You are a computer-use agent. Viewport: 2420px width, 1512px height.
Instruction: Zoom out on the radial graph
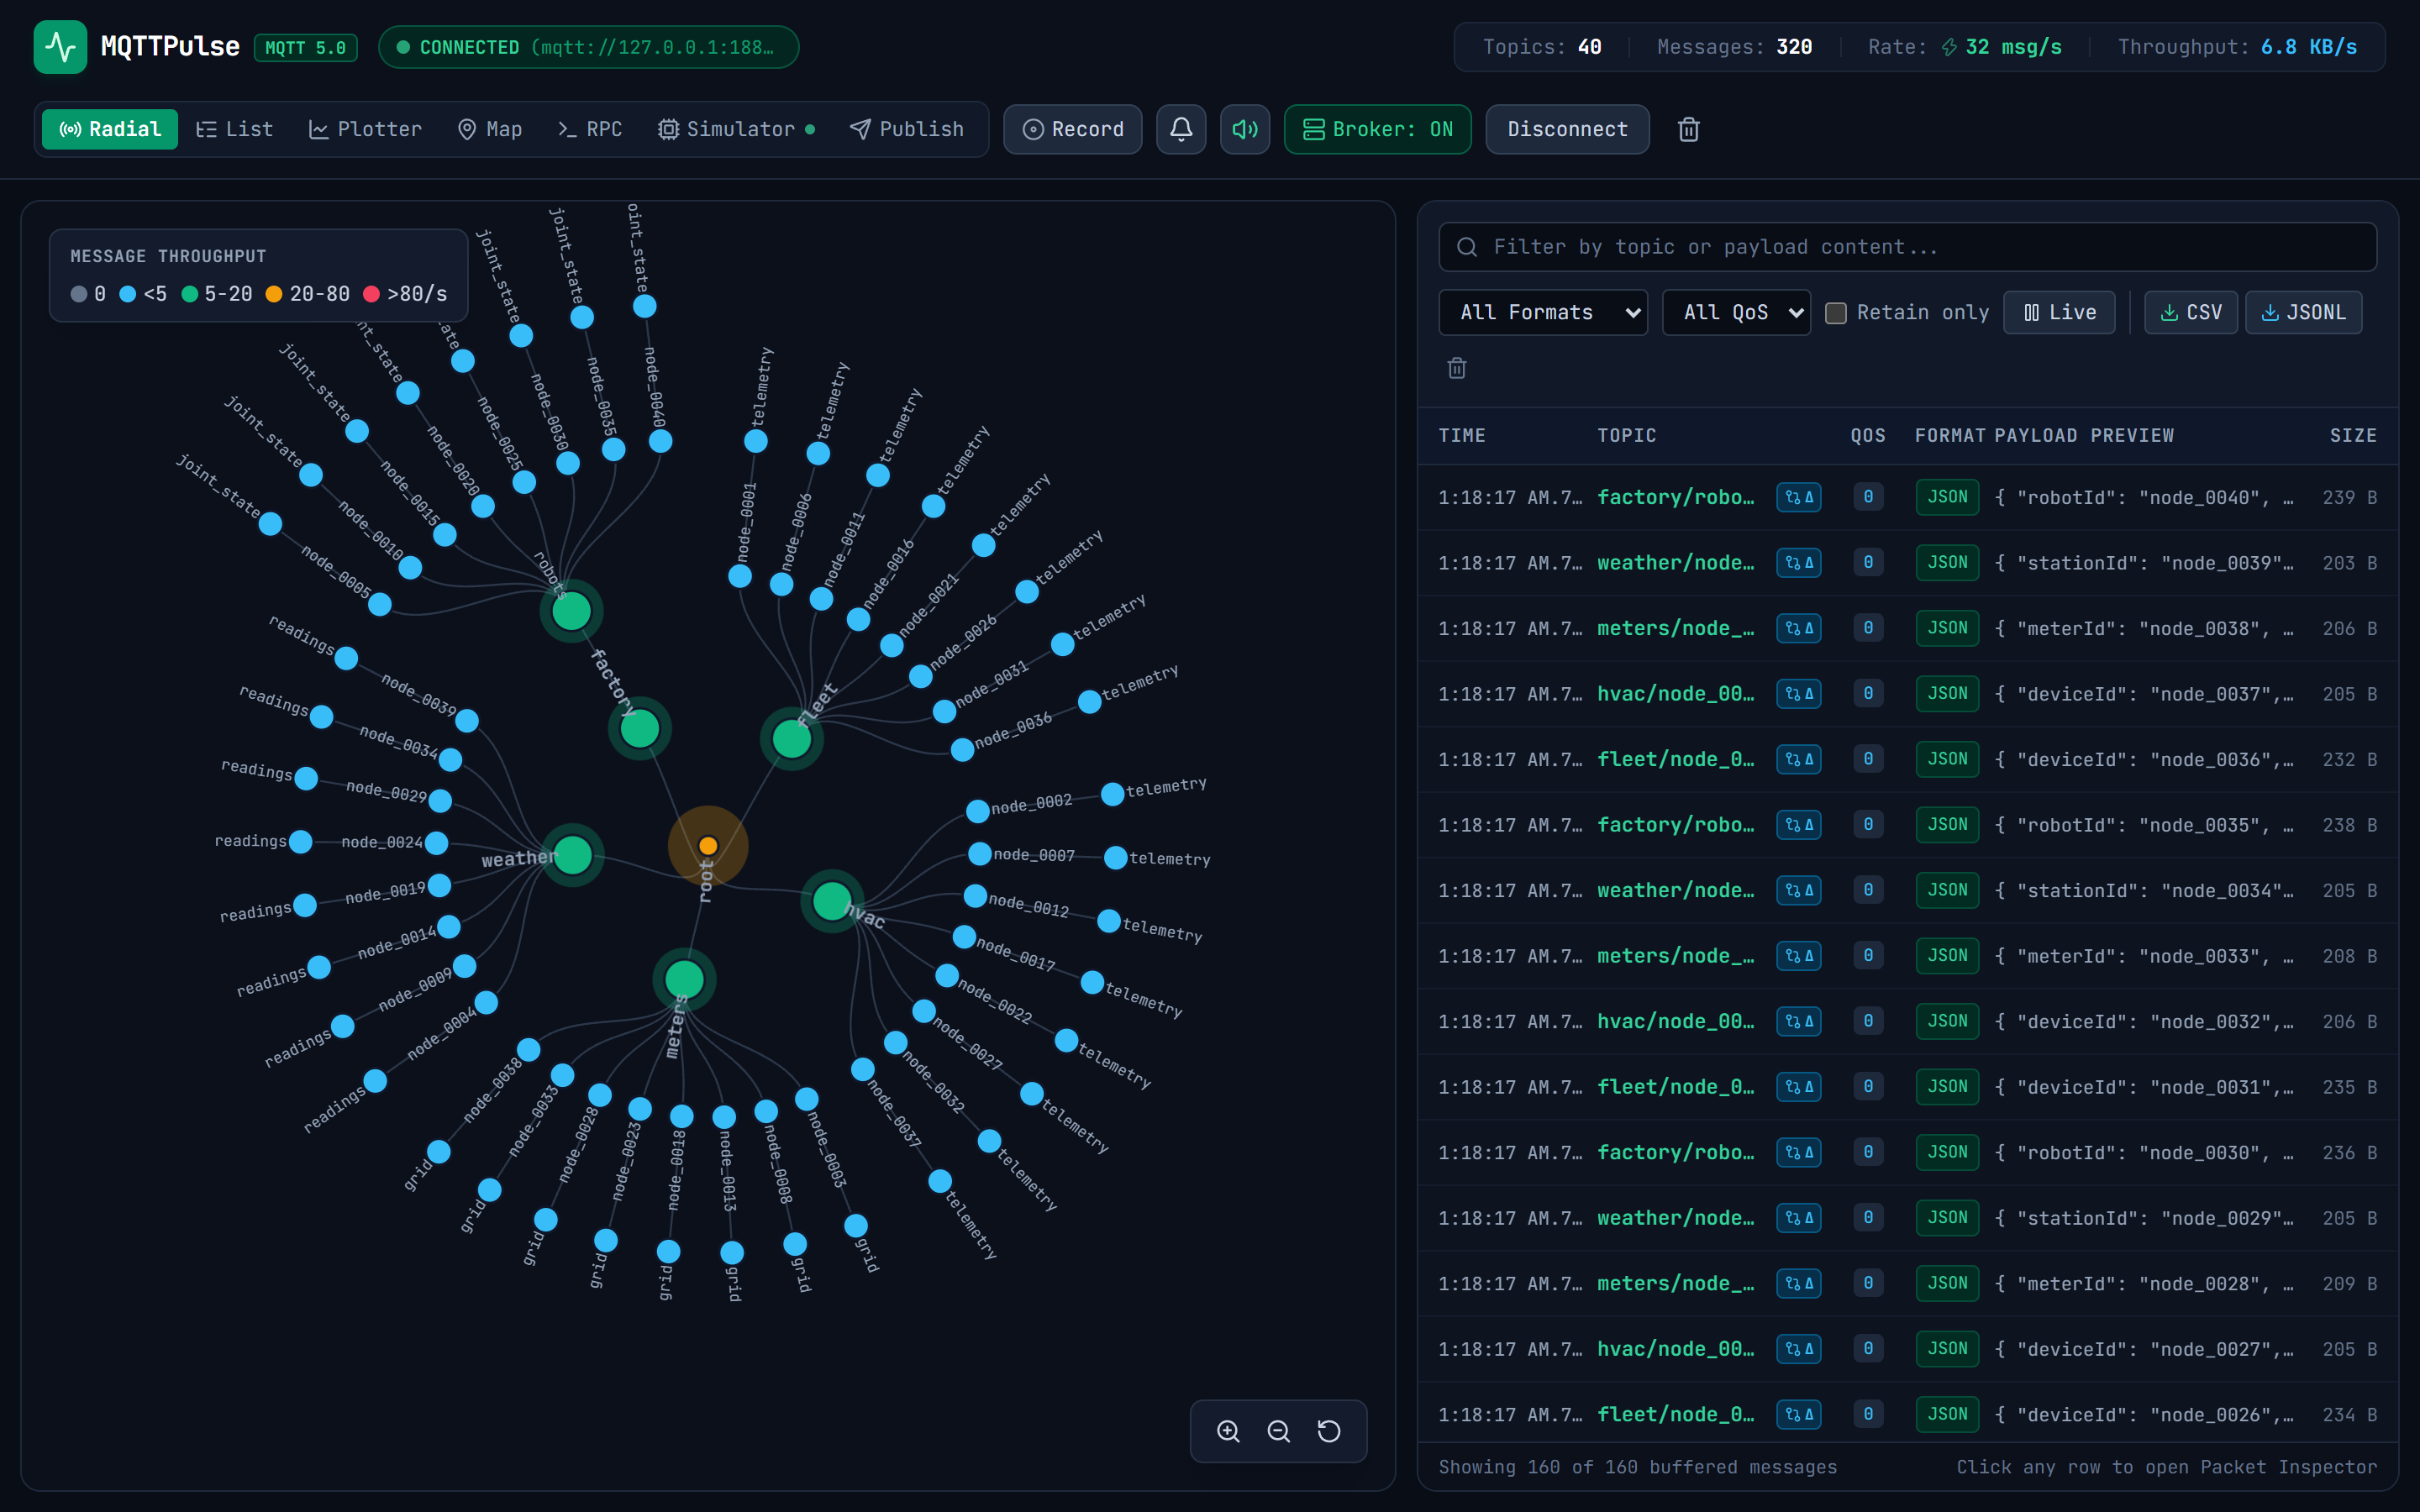[x=1278, y=1431]
